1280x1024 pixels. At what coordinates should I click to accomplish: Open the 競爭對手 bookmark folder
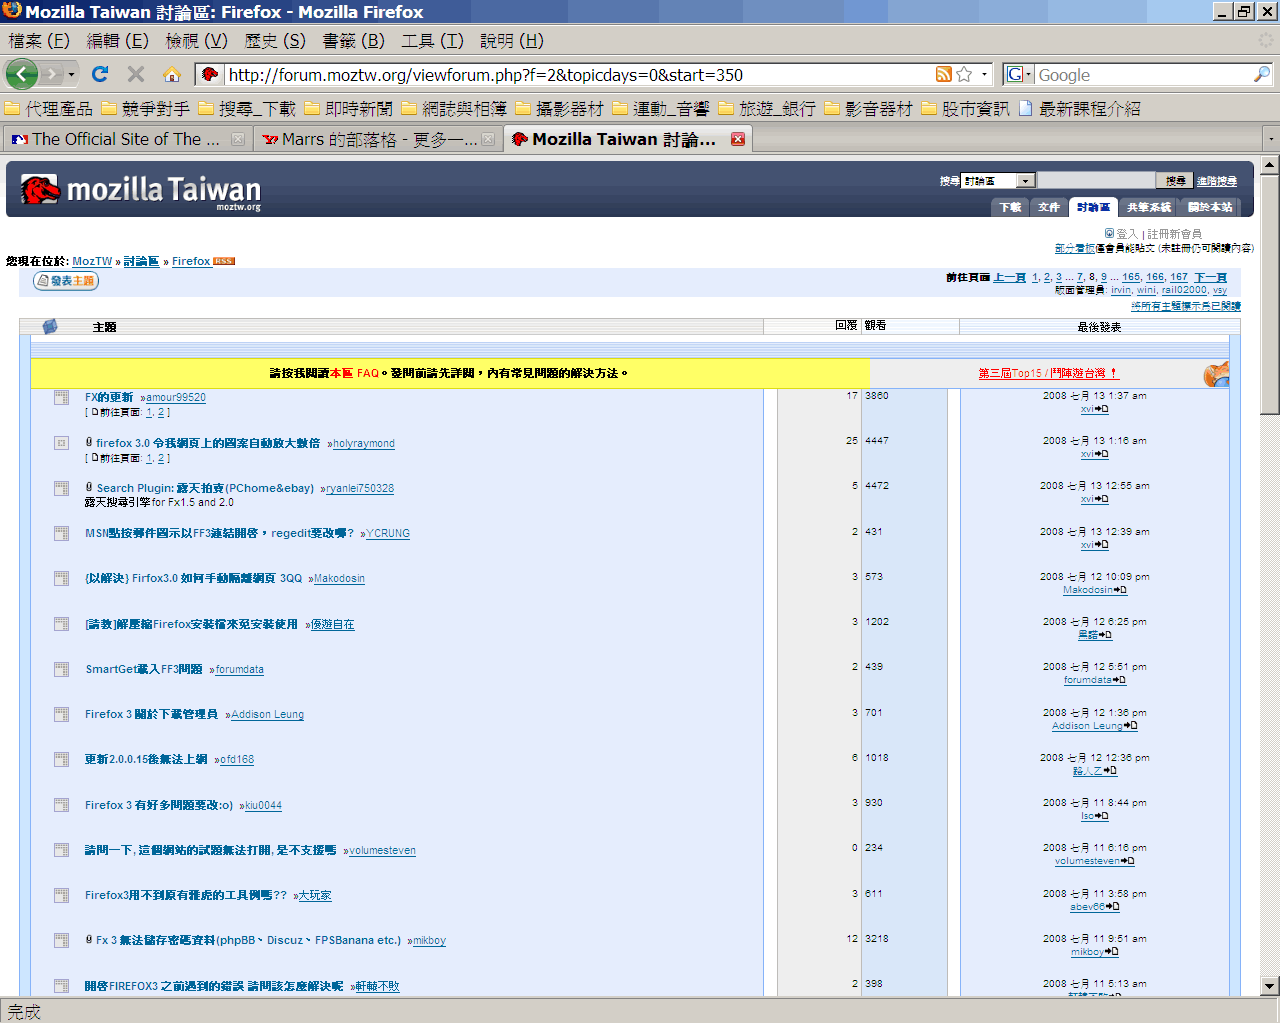146,108
